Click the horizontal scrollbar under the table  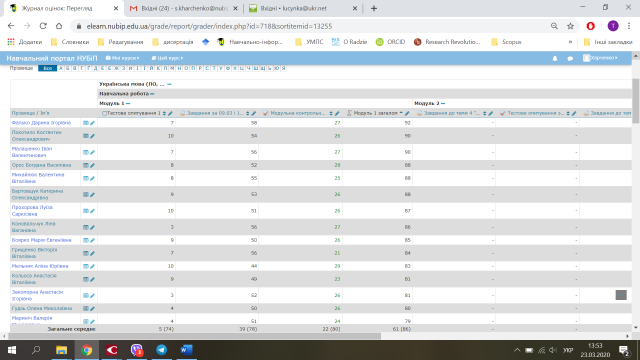[194, 336]
